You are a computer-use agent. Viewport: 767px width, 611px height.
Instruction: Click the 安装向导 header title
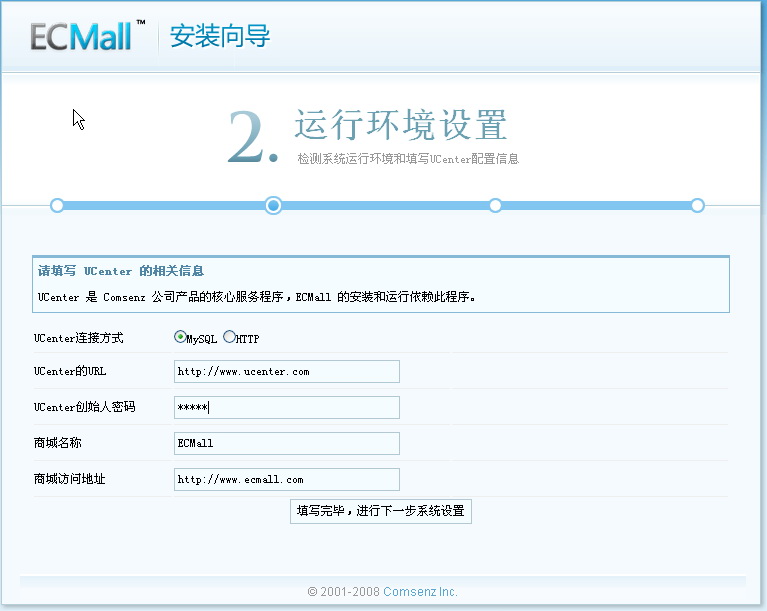pyautogui.click(x=220, y=37)
